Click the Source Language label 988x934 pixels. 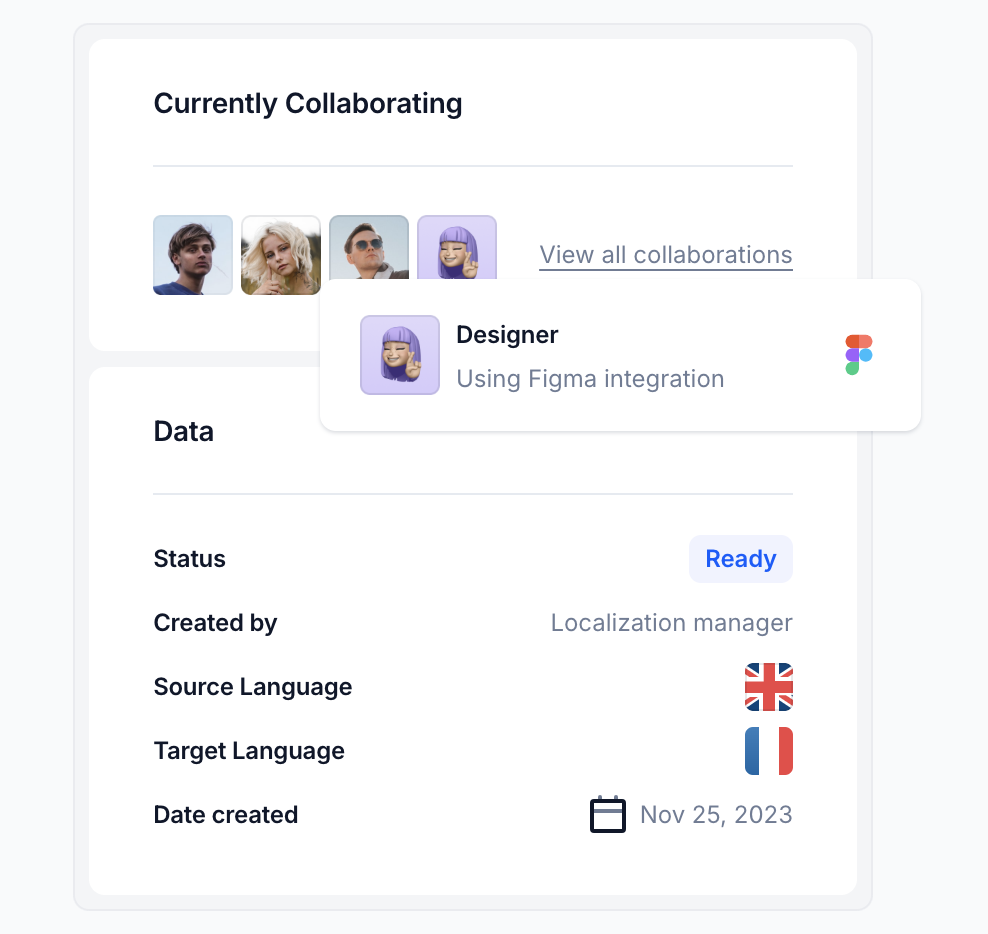click(253, 687)
